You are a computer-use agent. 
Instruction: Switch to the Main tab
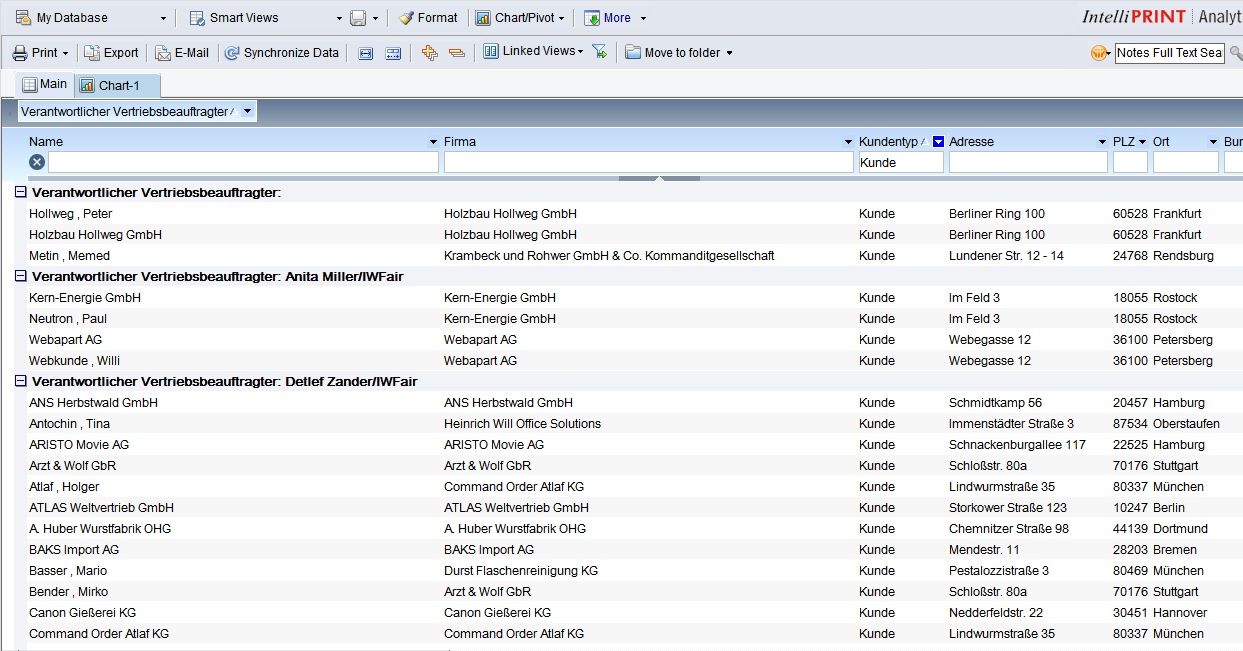tap(45, 85)
